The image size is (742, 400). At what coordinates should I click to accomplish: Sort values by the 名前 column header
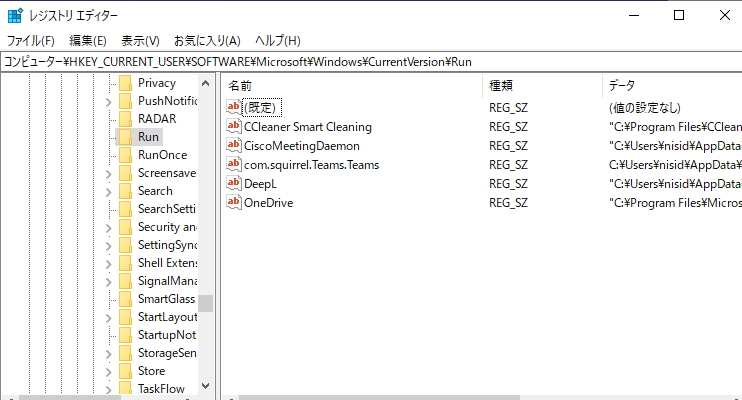tap(353, 86)
